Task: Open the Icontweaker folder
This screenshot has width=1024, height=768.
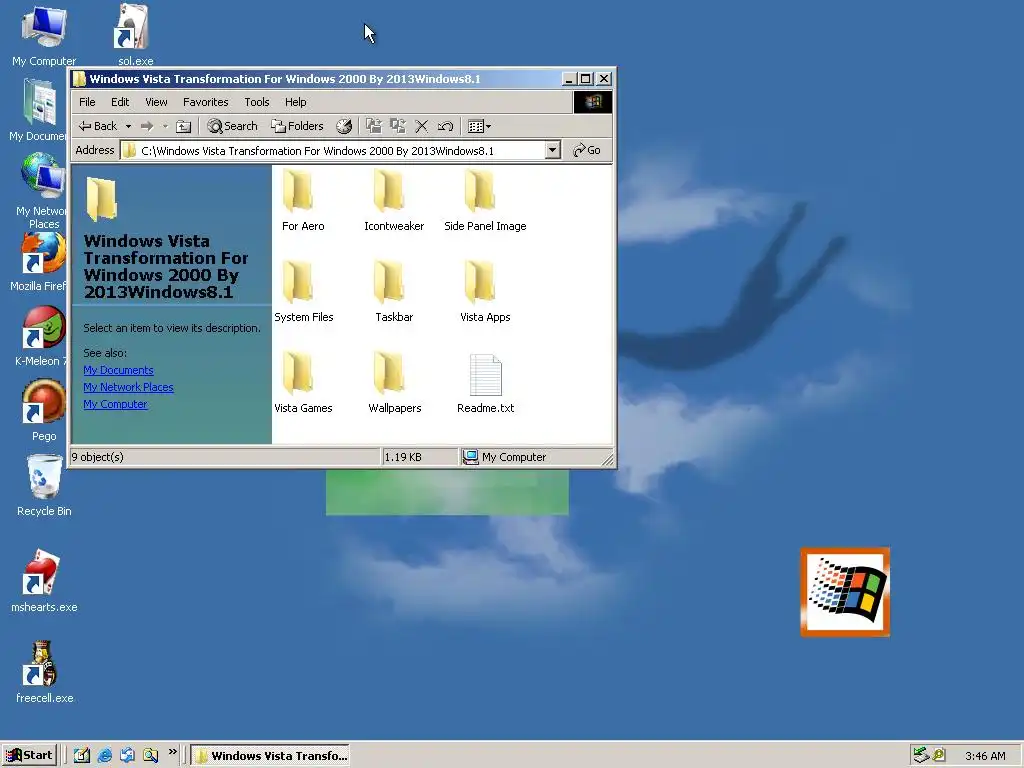Action: point(394,200)
